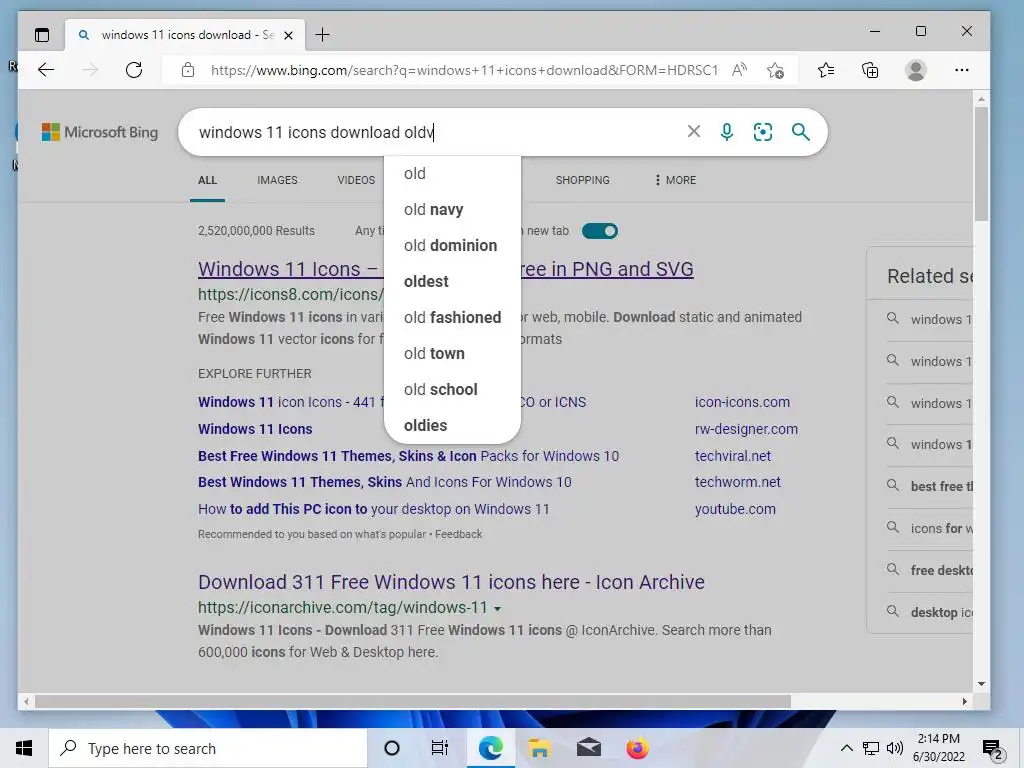Click the Edge back arrow button

pos(46,70)
